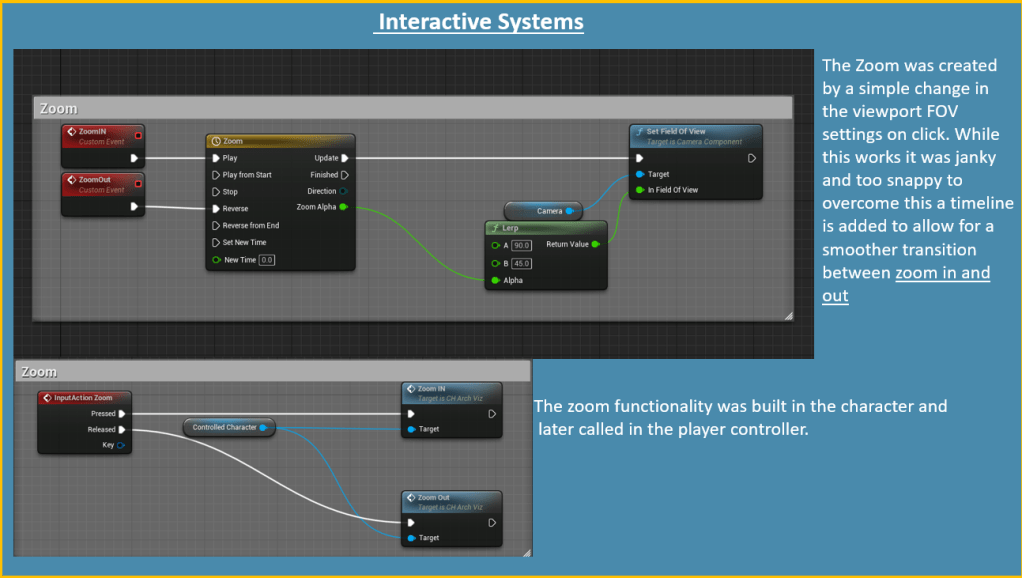Select the In Field Of View pin

click(x=638, y=190)
